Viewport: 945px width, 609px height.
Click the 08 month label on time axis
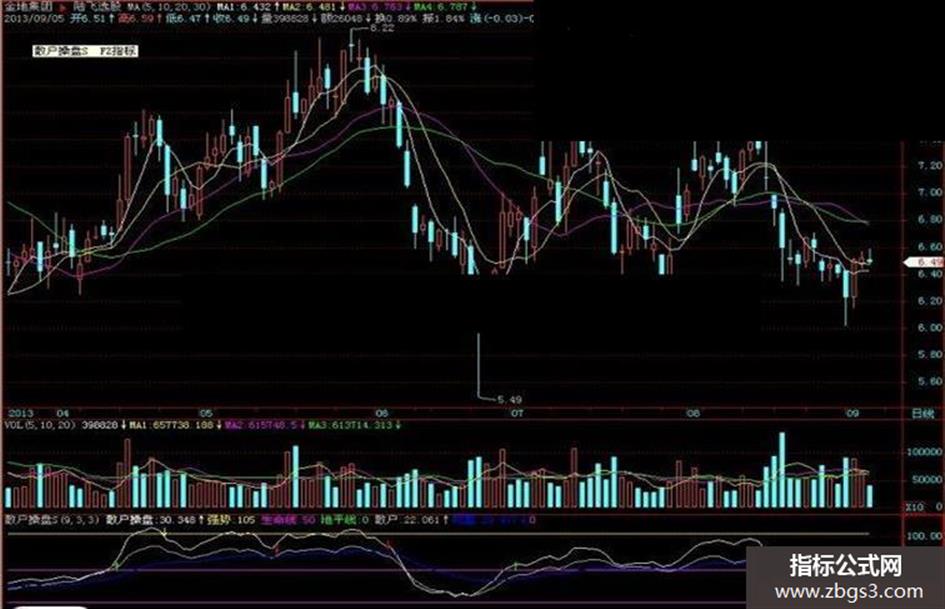click(x=693, y=414)
